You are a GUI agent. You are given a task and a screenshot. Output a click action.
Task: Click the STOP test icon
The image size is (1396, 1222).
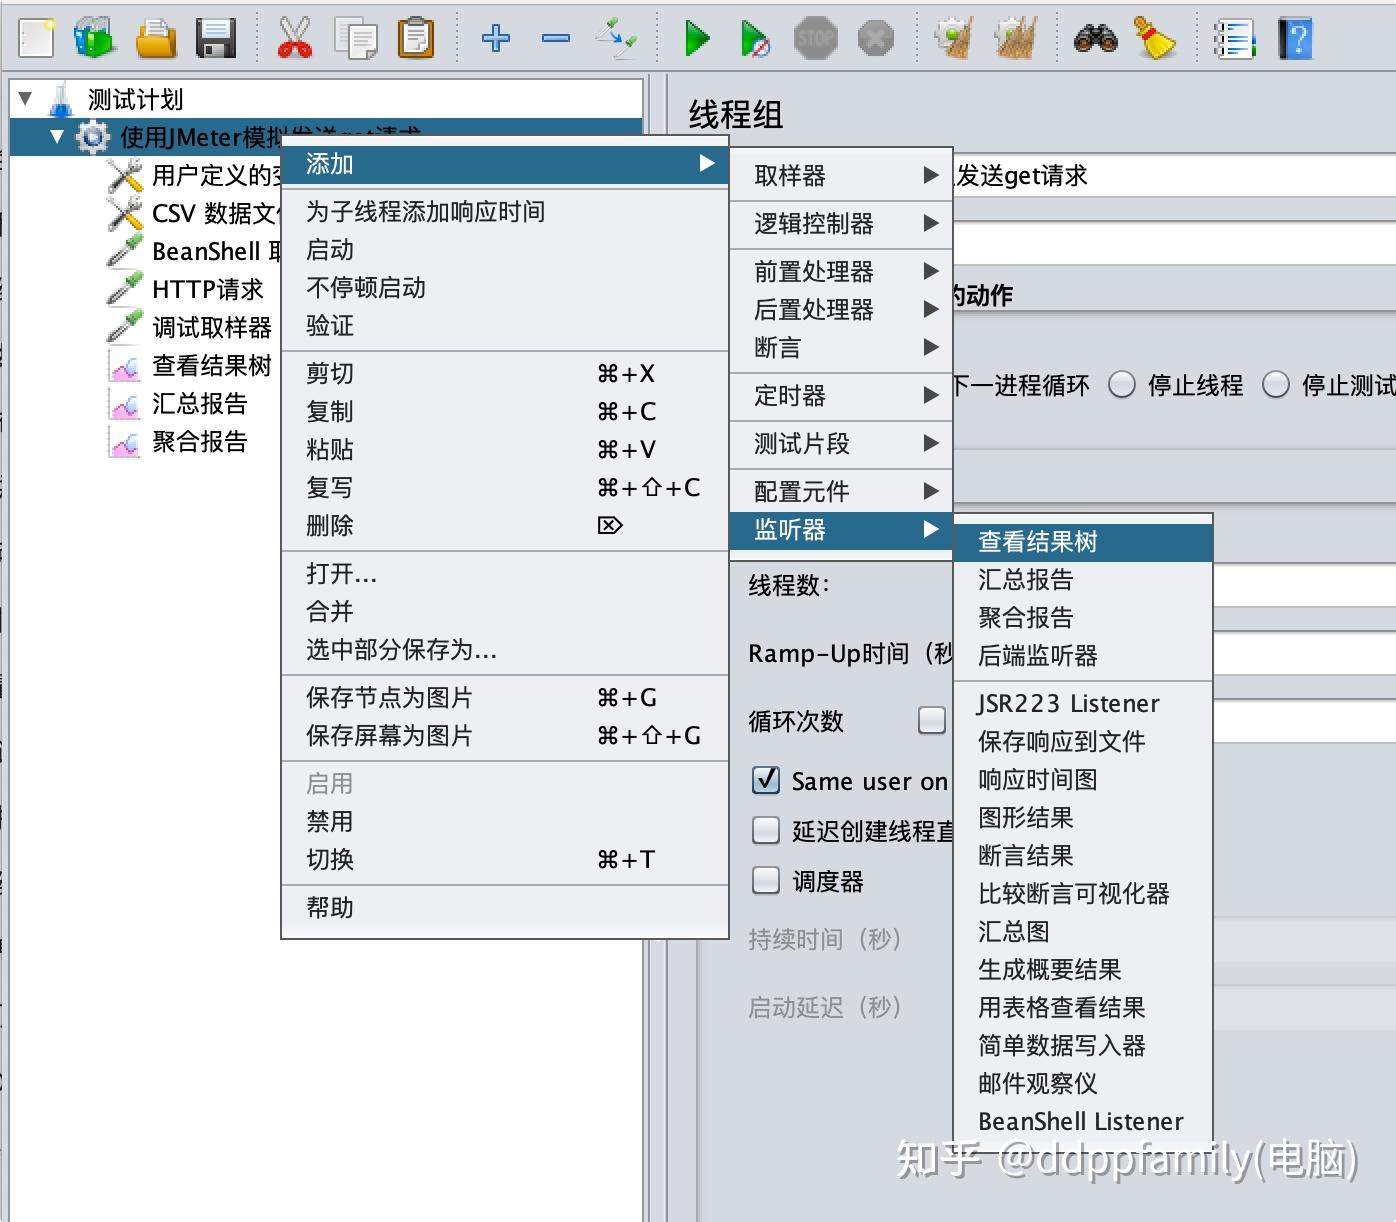point(816,39)
